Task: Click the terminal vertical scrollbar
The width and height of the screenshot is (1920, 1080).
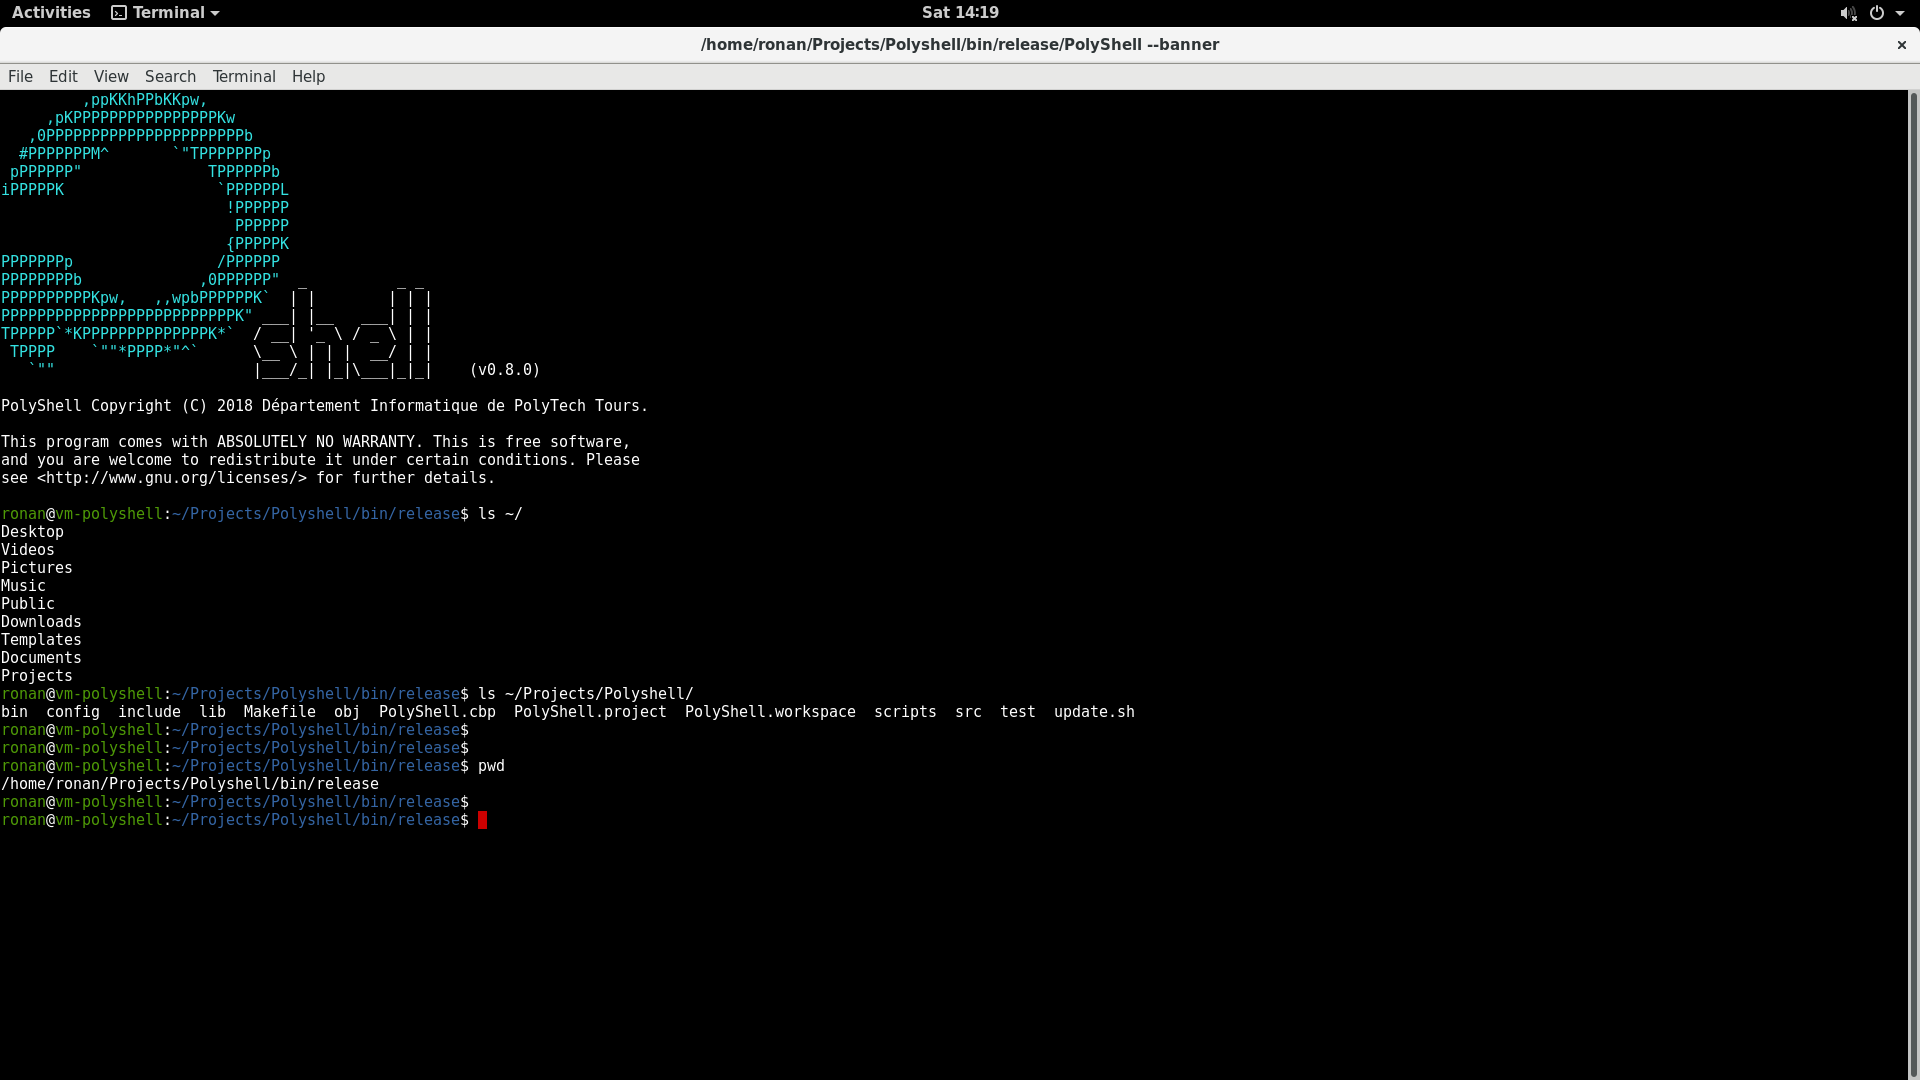Action: [1914, 585]
